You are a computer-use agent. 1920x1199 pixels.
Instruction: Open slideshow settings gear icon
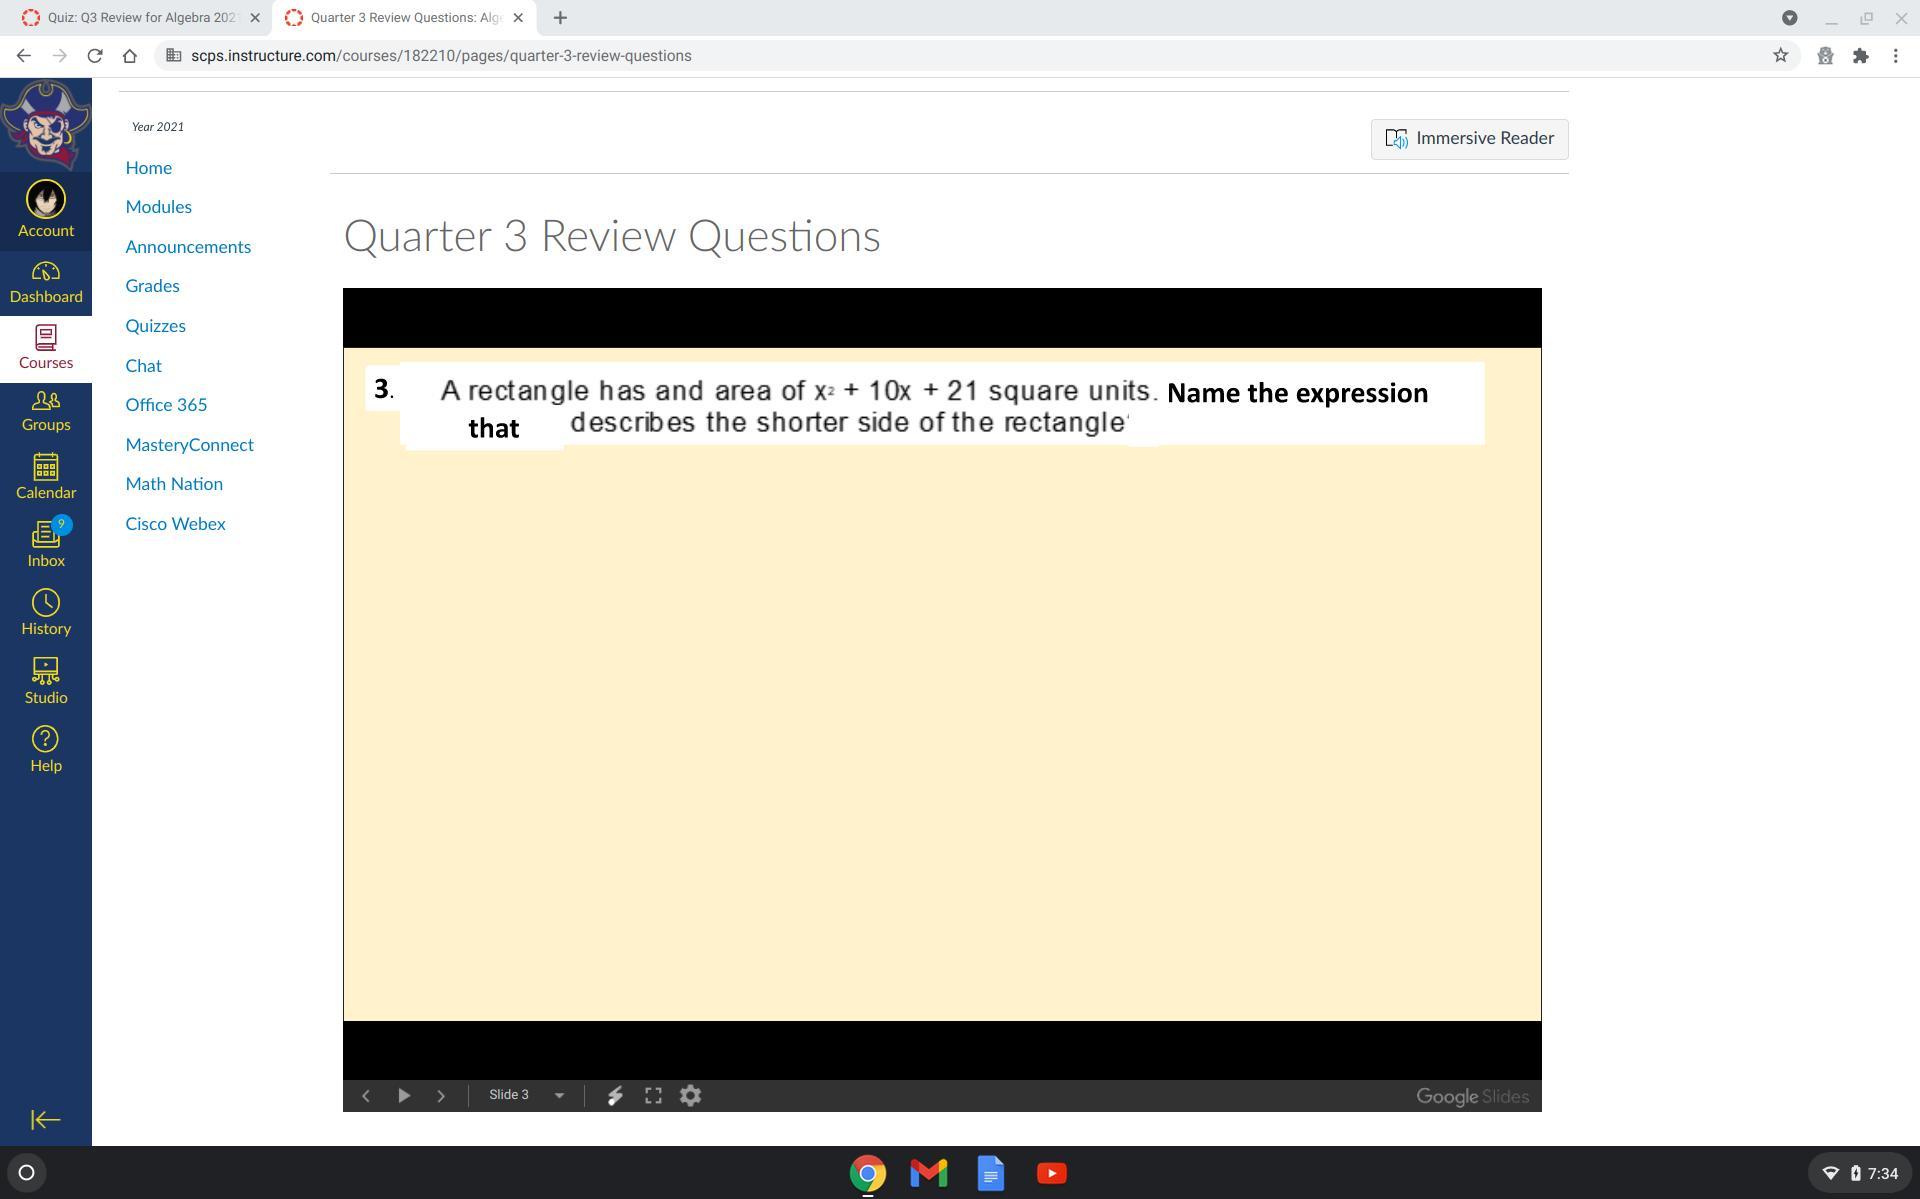[x=690, y=1096]
